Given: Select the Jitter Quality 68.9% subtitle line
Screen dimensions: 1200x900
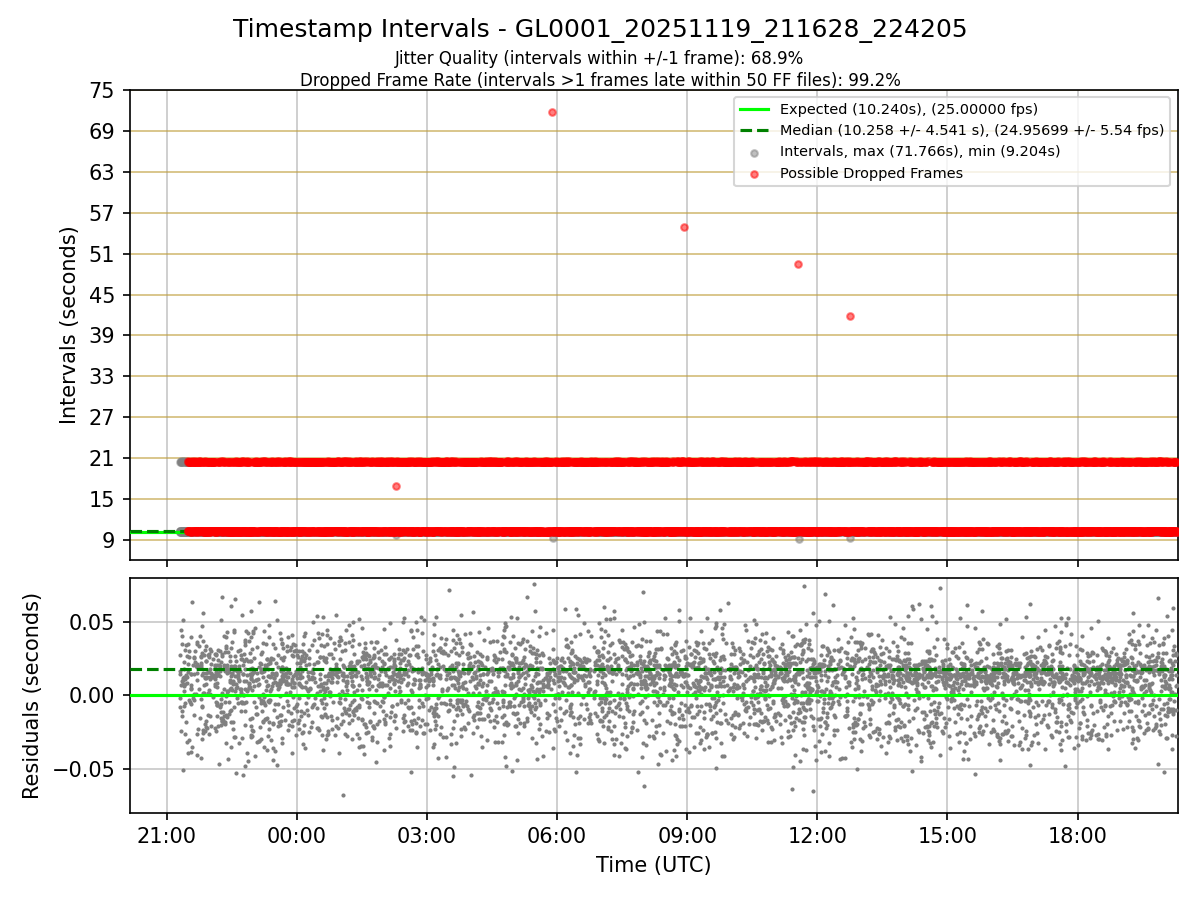Looking at the screenshot, I should pos(599,58).
